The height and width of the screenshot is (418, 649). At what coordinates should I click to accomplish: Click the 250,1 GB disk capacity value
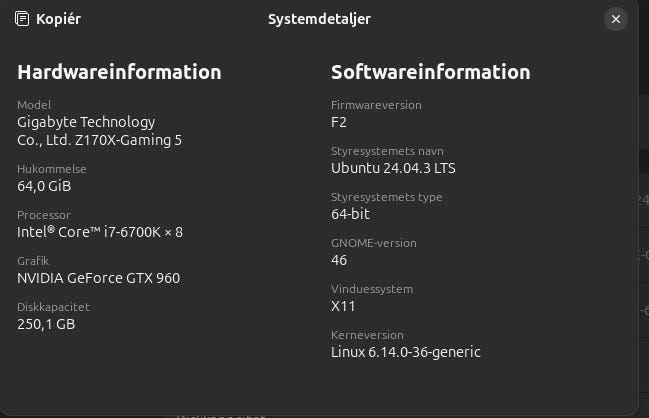point(46,324)
